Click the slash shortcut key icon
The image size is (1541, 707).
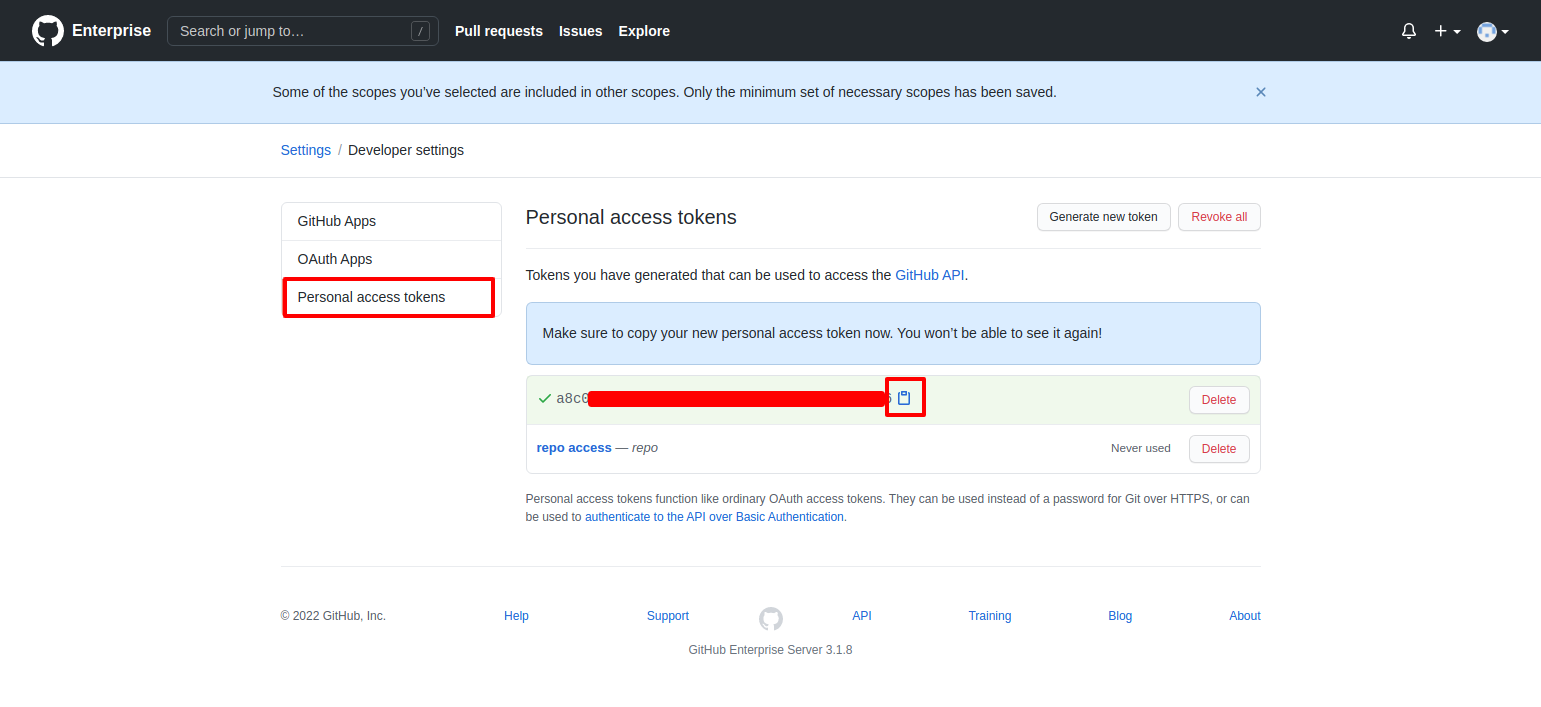coord(420,31)
